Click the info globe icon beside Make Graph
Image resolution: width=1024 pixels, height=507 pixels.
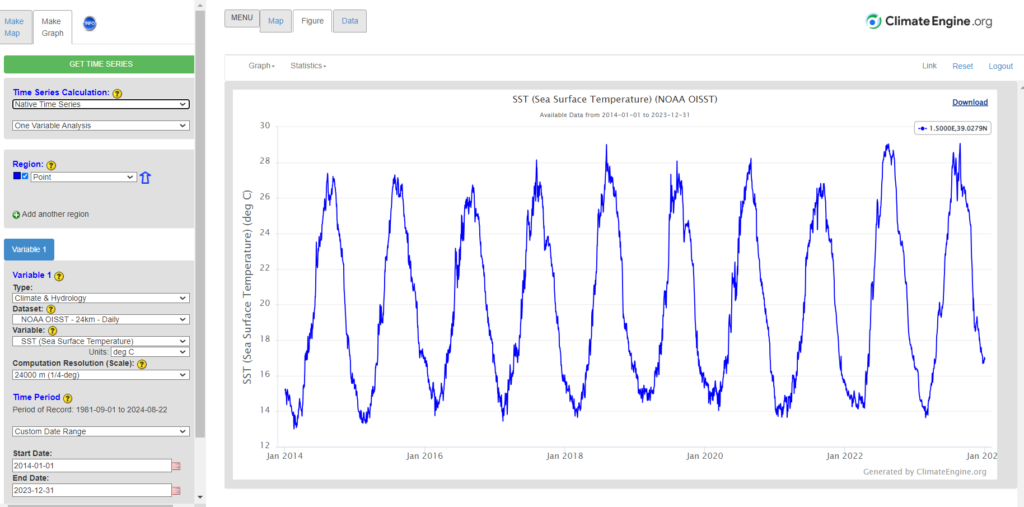89,23
